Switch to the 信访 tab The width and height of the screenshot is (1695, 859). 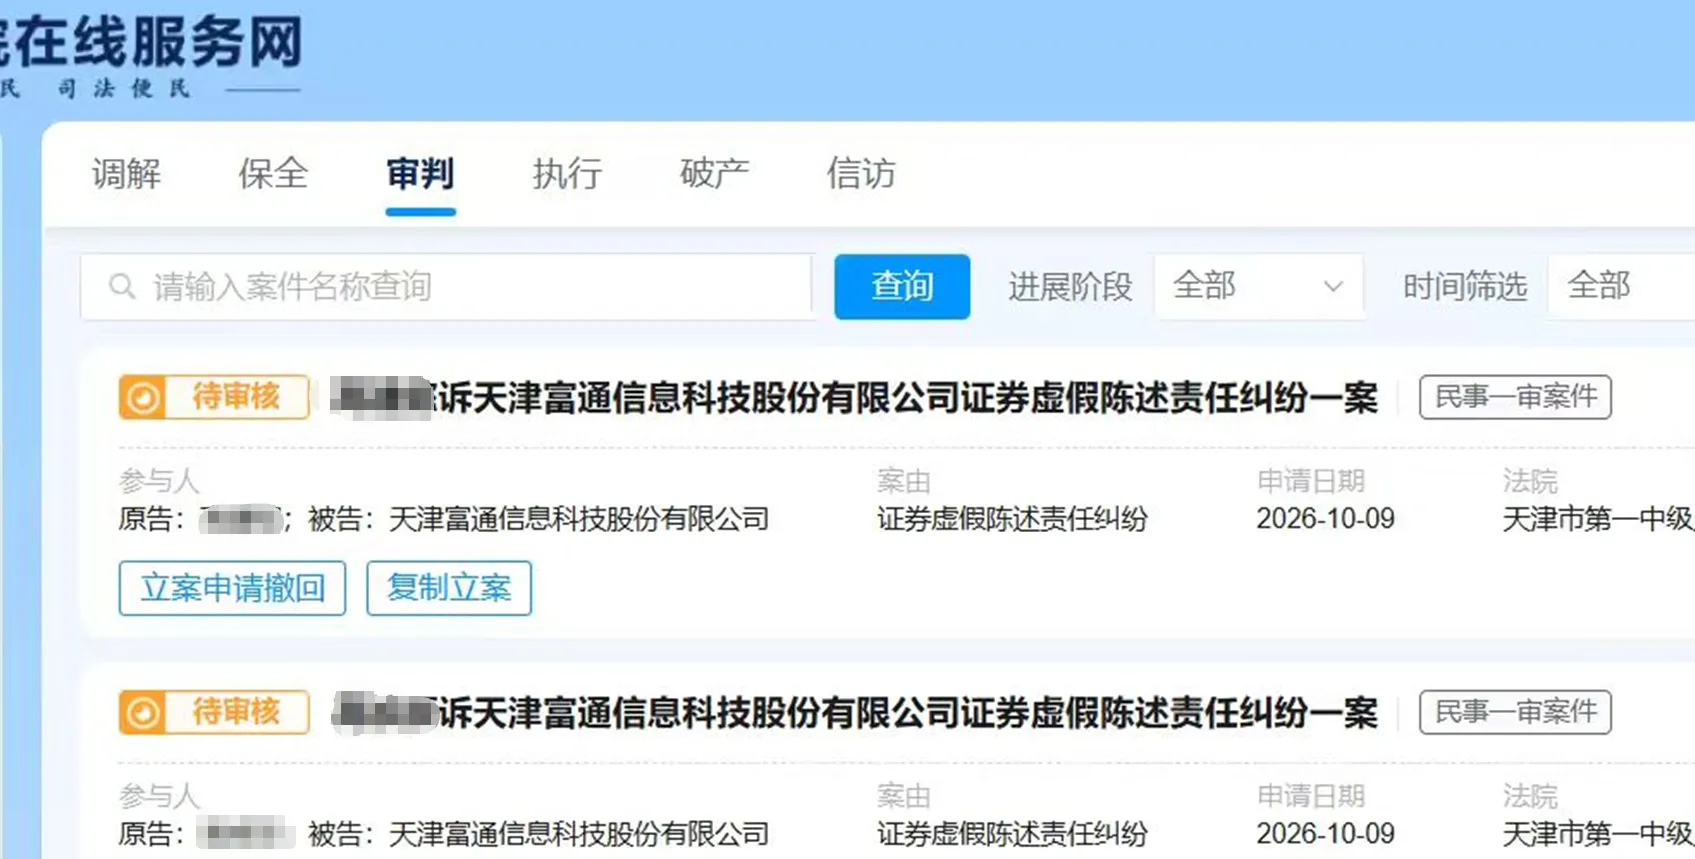tap(861, 174)
